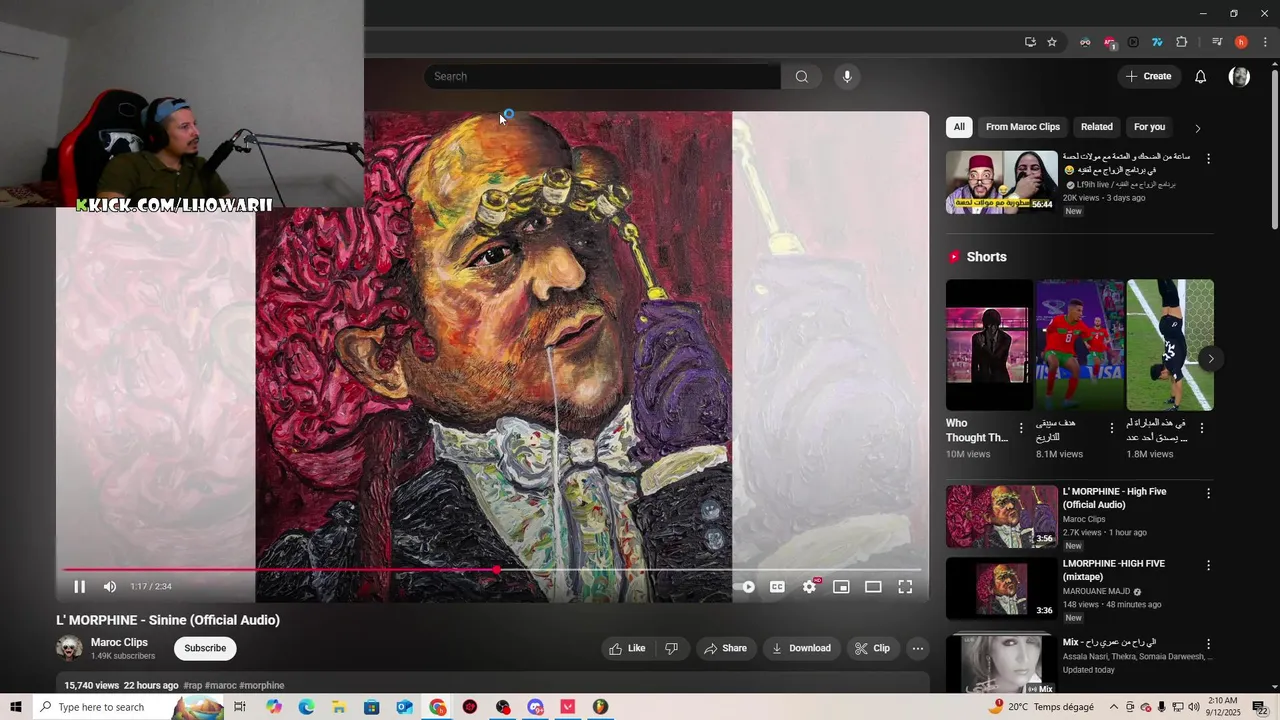Open Microsoft Store from the taskbar
Viewport: 1280px width, 720px height.
(372, 707)
